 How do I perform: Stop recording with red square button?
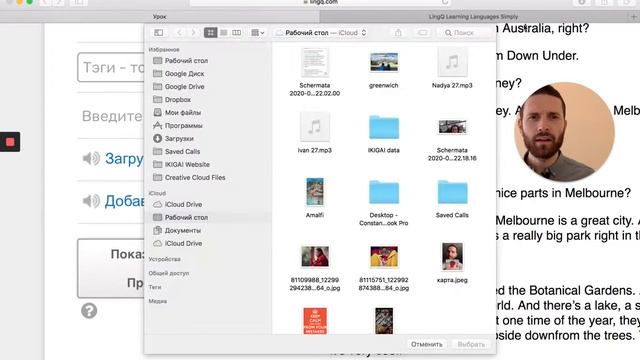click(x=10, y=142)
